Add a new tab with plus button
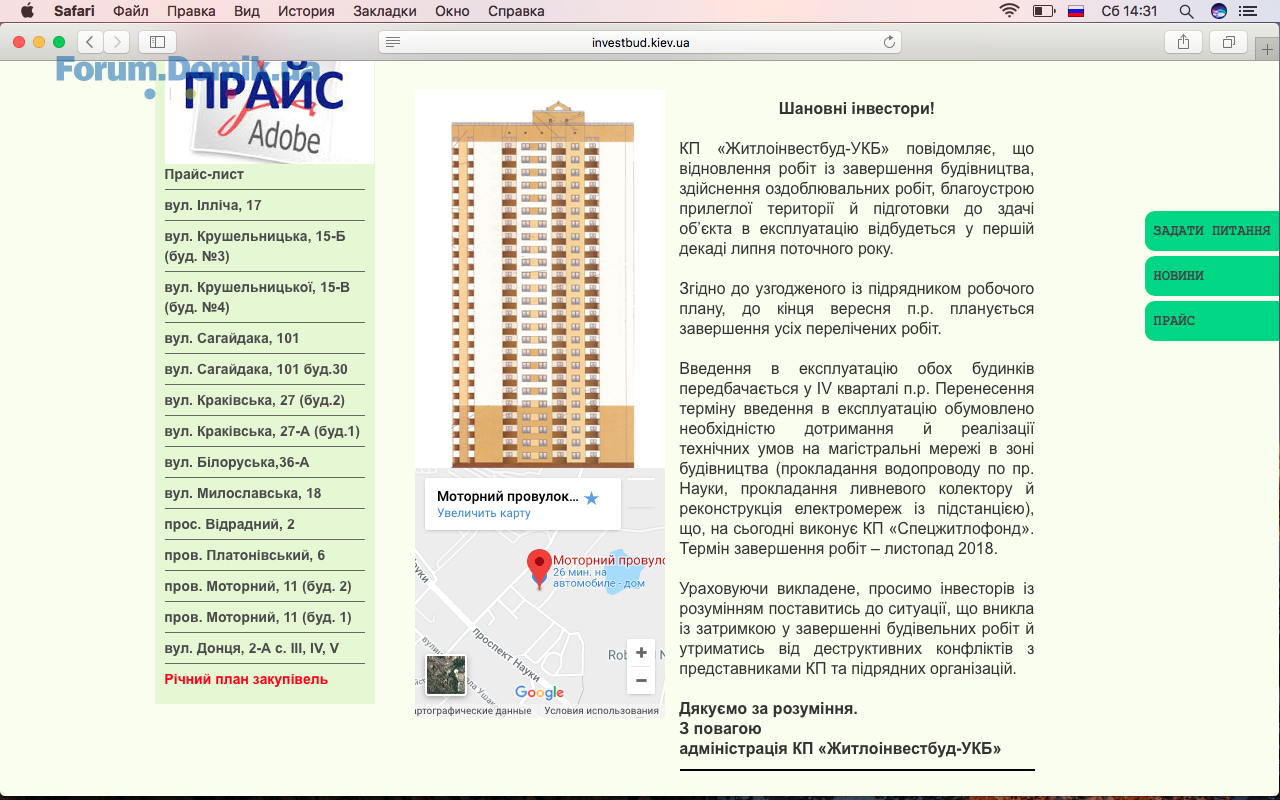This screenshot has height=800, width=1280. click(1268, 50)
